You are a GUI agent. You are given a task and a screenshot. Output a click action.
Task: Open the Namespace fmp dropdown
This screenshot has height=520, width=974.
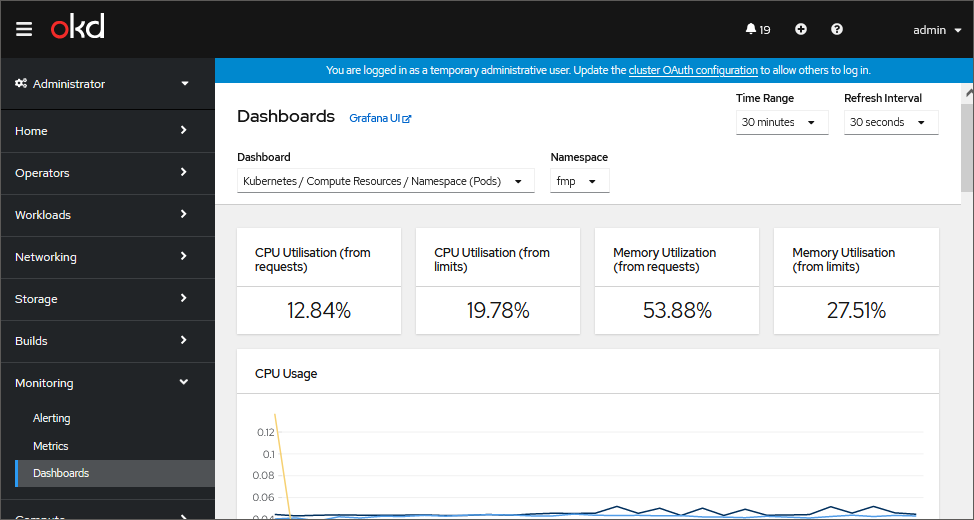(579, 181)
